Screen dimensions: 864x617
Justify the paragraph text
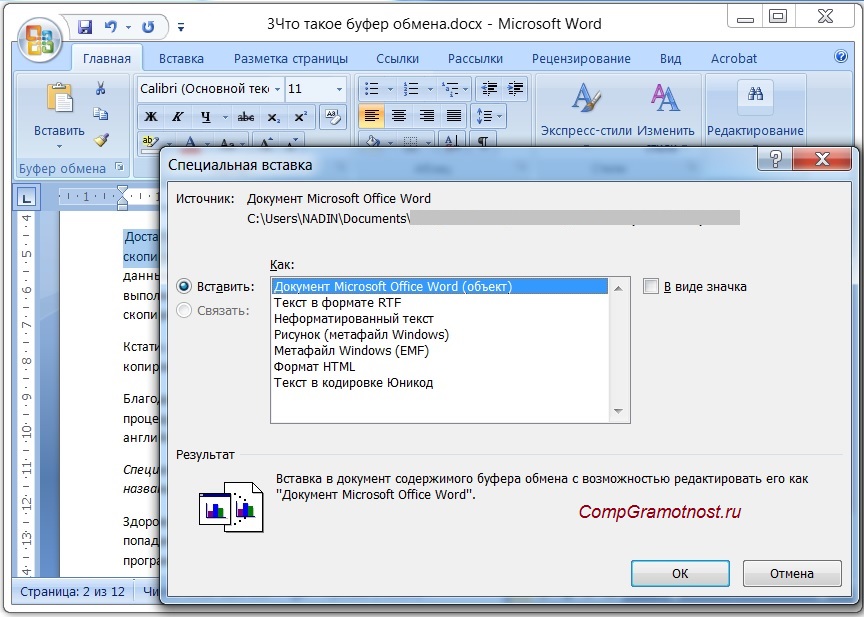[x=453, y=116]
